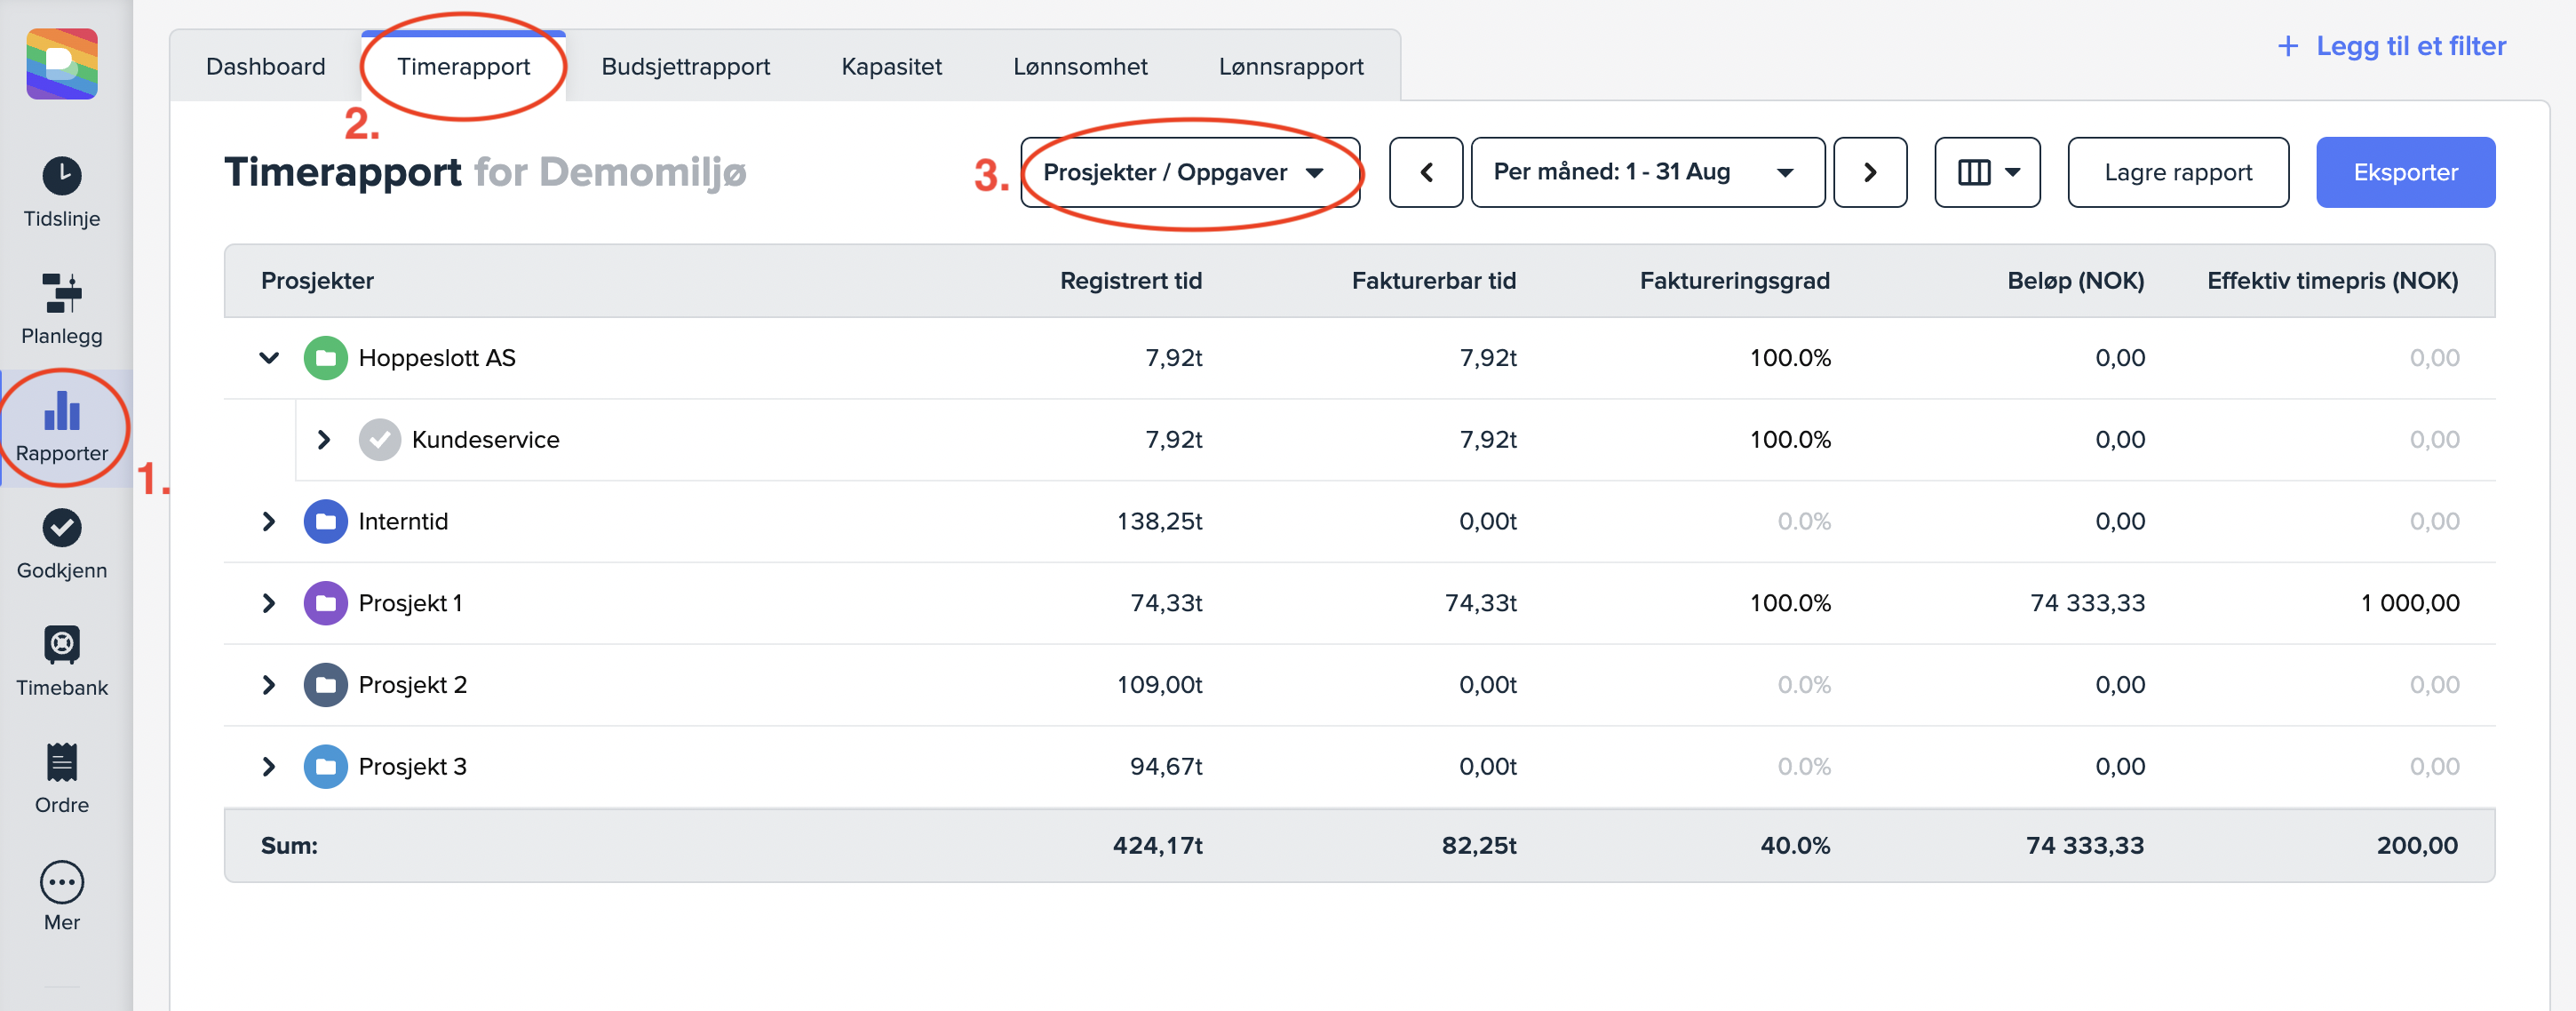Collapse the Hoppeslott AS project row
The width and height of the screenshot is (2576, 1011).
coord(269,358)
